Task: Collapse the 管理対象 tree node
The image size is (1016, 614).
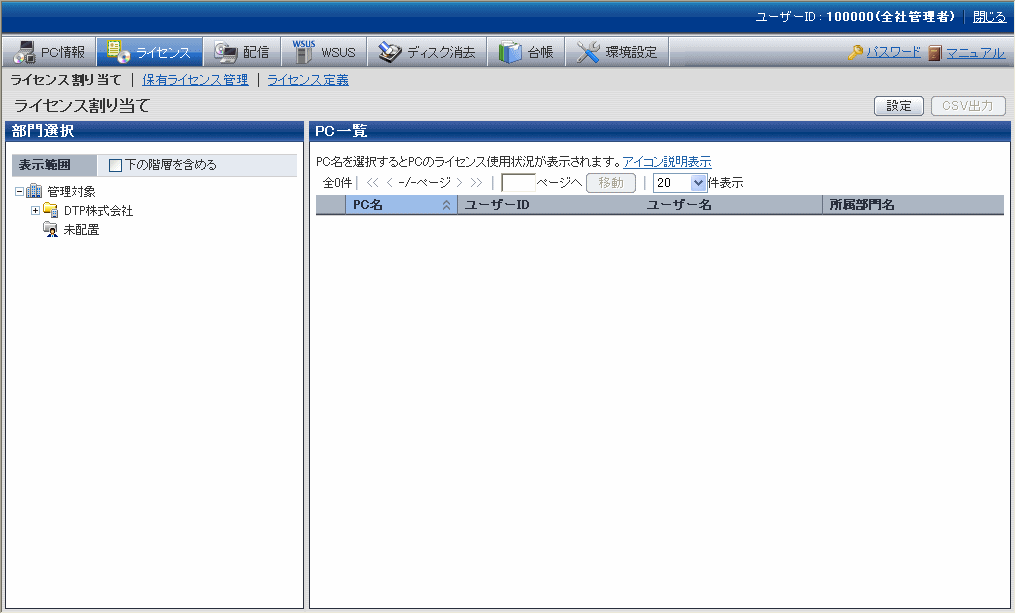Action: click(x=19, y=192)
